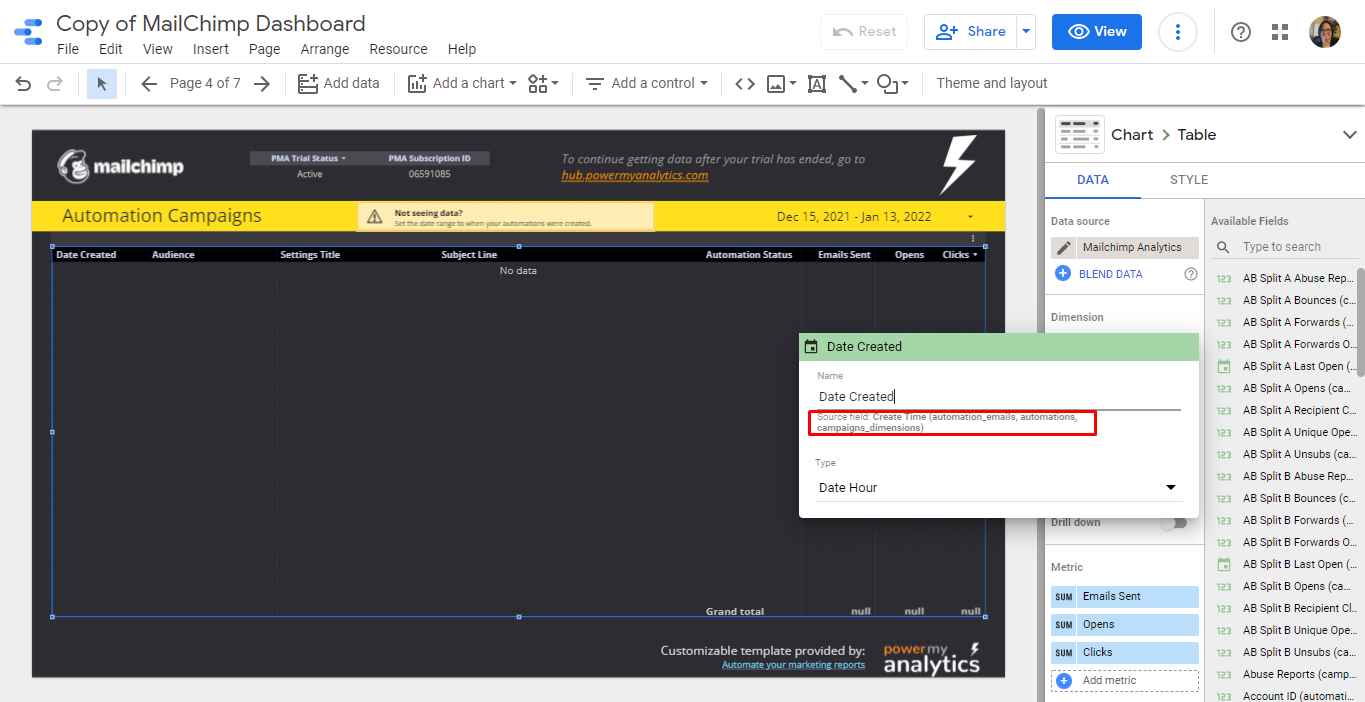Collapse the Chart Table panel chevron
1365x702 pixels.
1352,134
